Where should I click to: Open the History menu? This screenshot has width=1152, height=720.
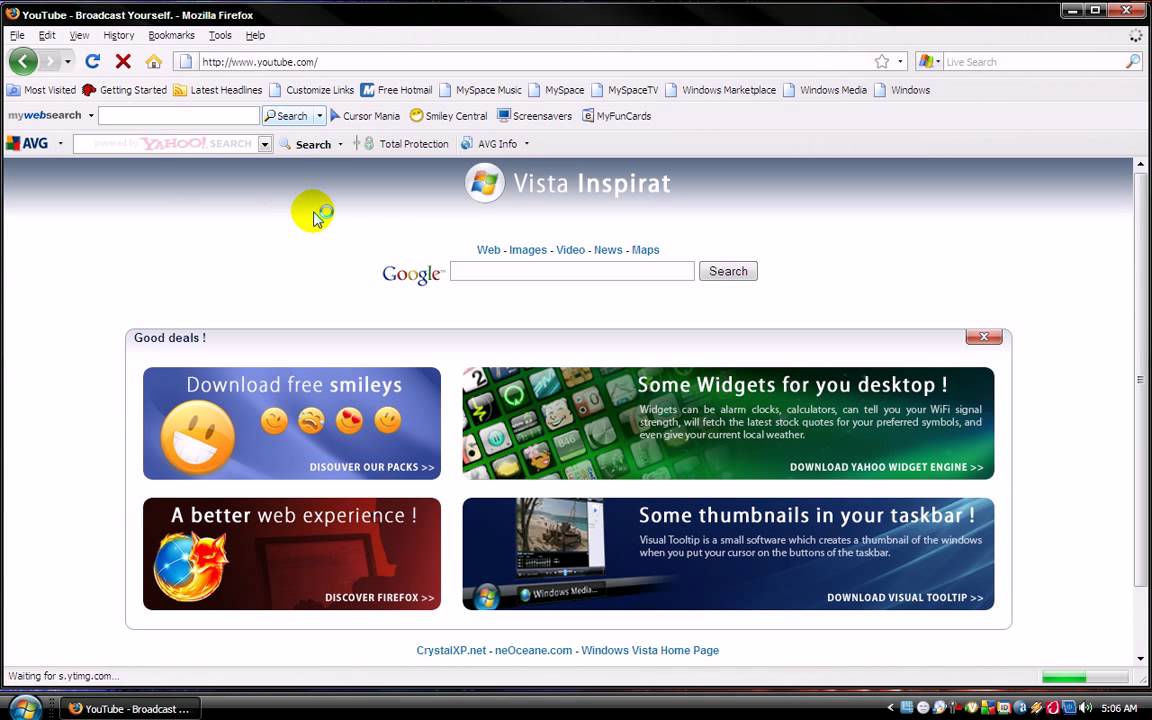118,35
